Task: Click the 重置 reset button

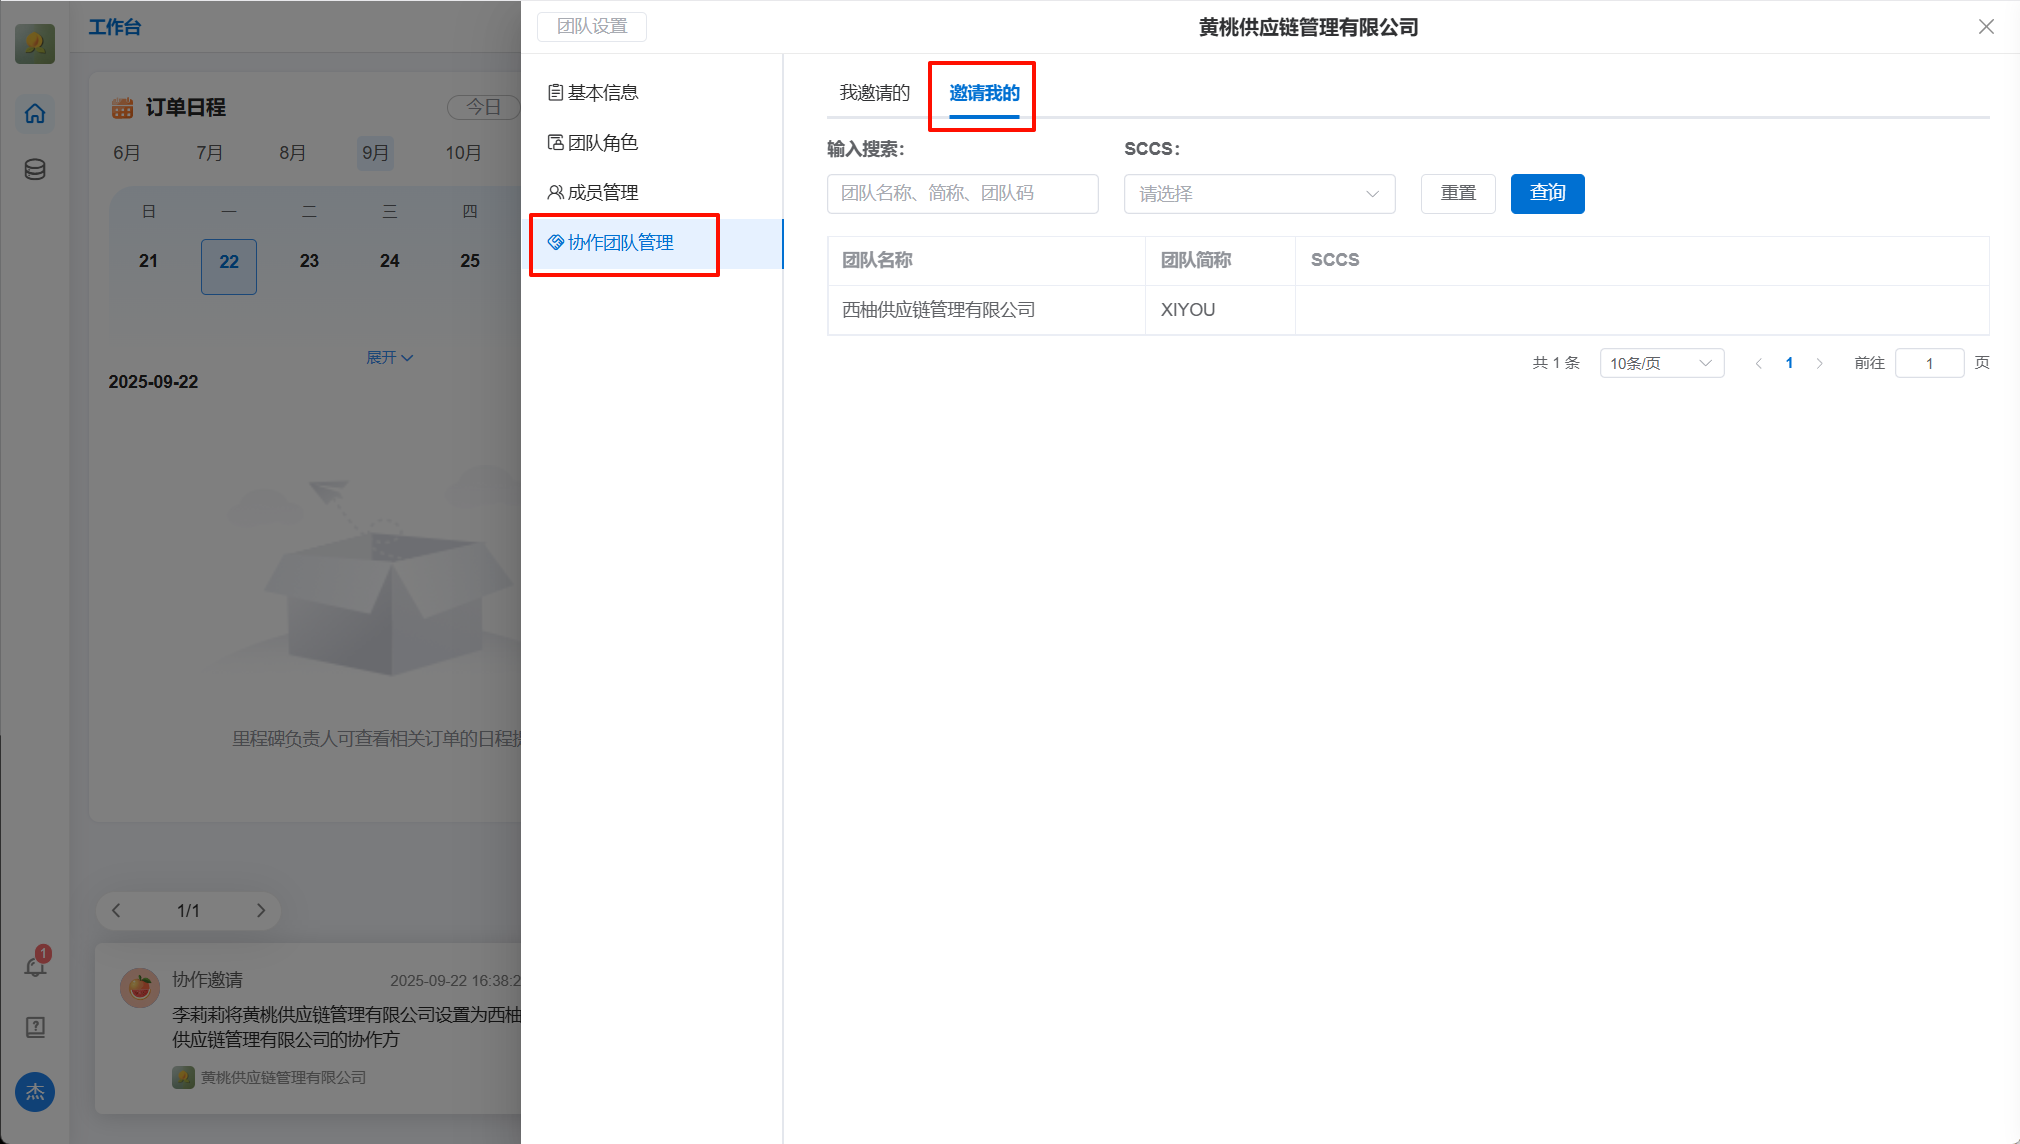Action: [1457, 193]
